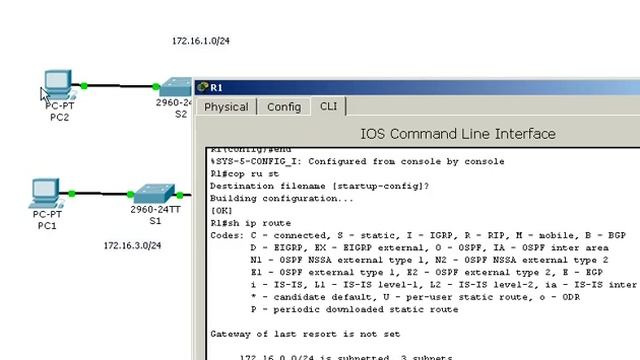Switch to the Config tab
640x360 pixels.
(x=284, y=107)
